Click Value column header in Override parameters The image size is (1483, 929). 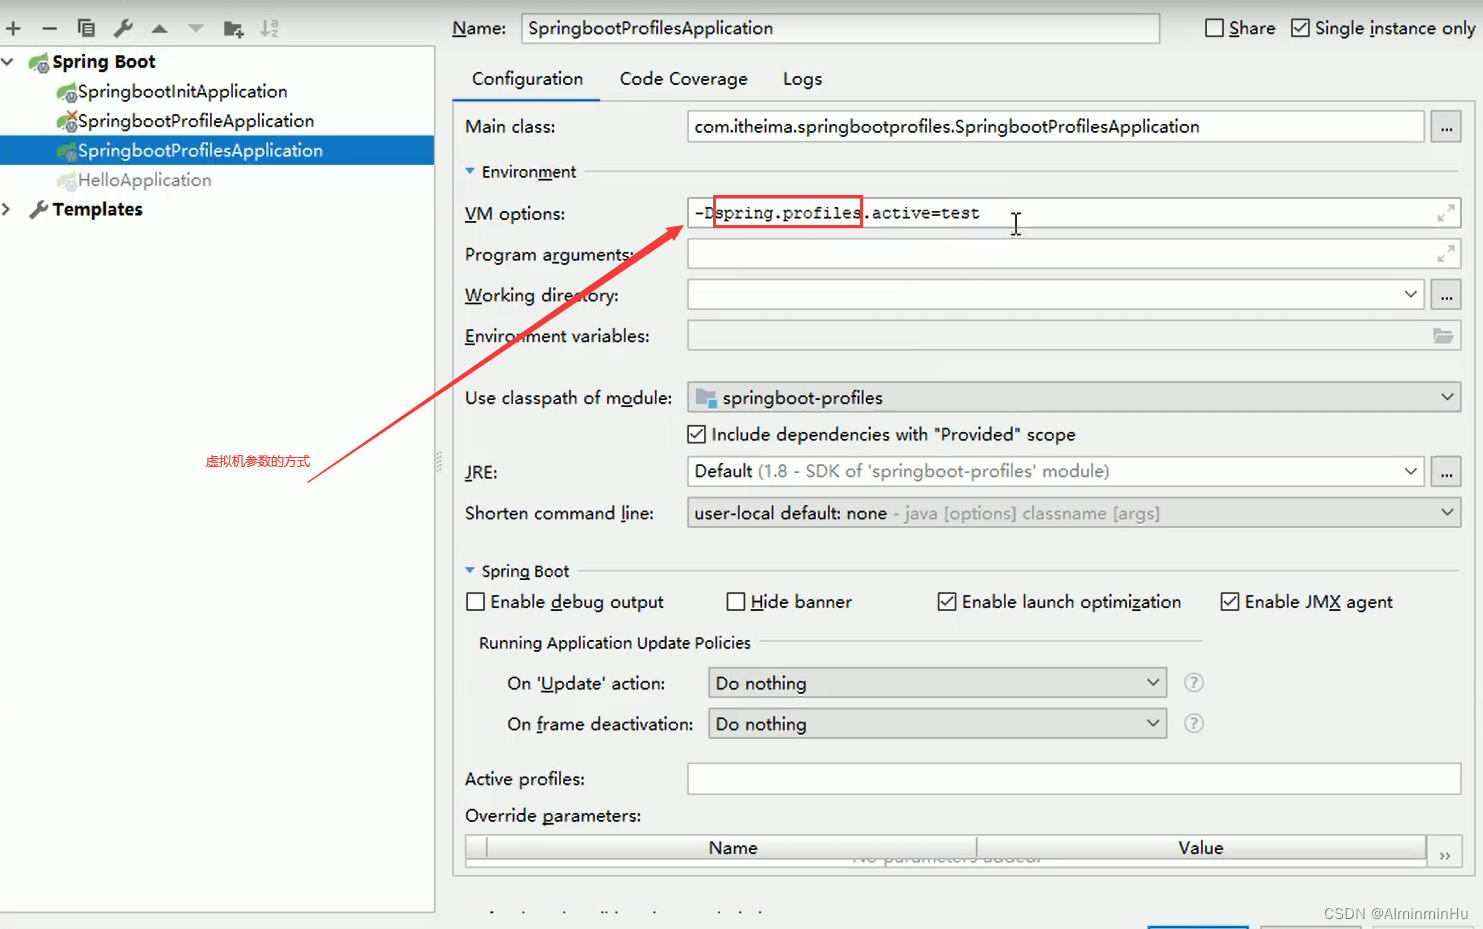click(1201, 848)
